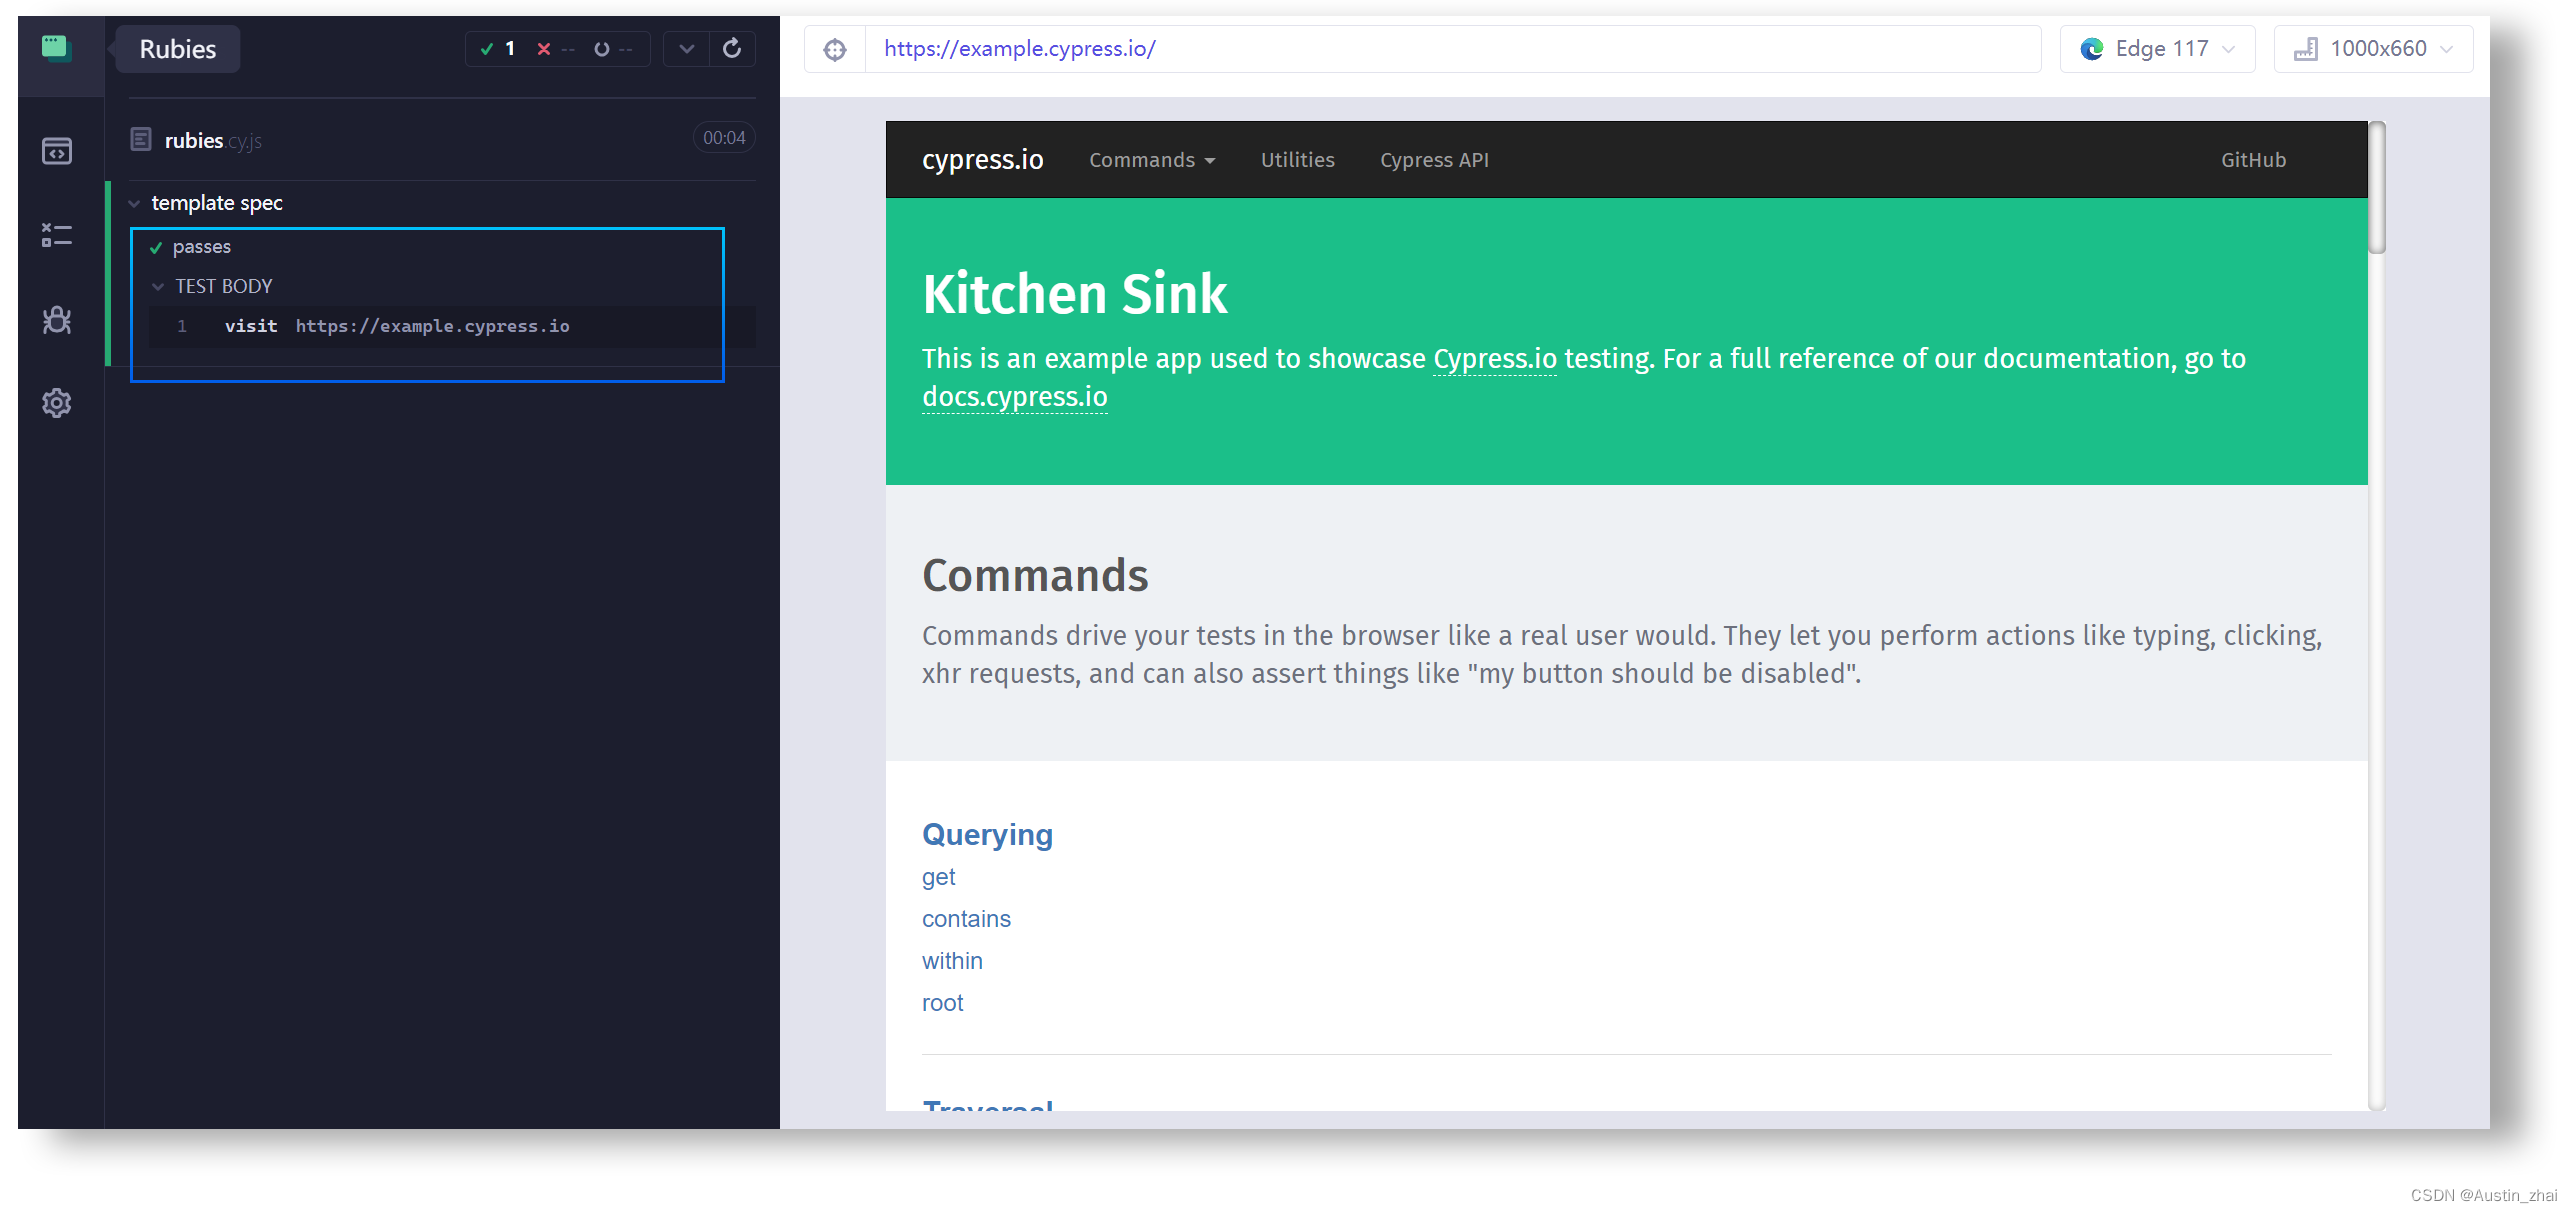Follow the Cypress.io link in banner text
The height and width of the screenshot is (1213, 2572).
point(1495,359)
